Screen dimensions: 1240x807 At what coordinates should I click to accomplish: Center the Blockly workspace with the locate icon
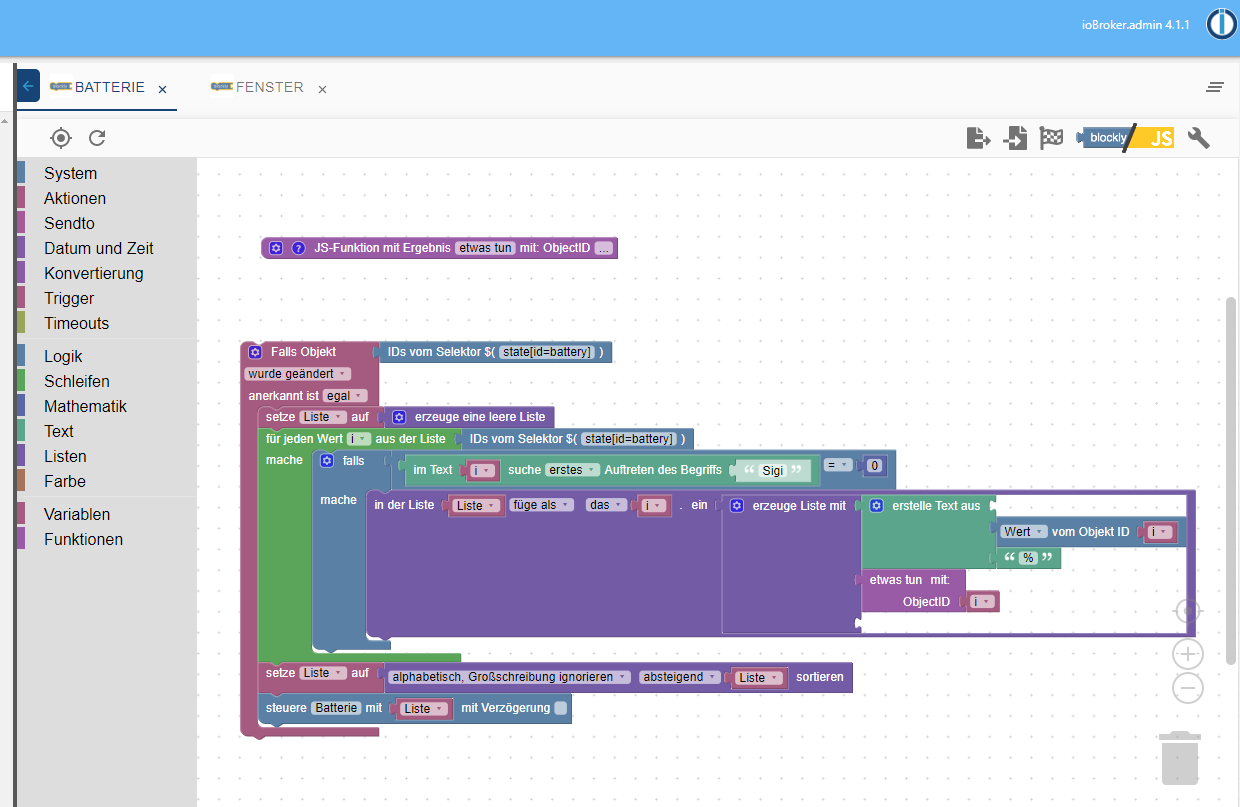(x=61, y=138)
